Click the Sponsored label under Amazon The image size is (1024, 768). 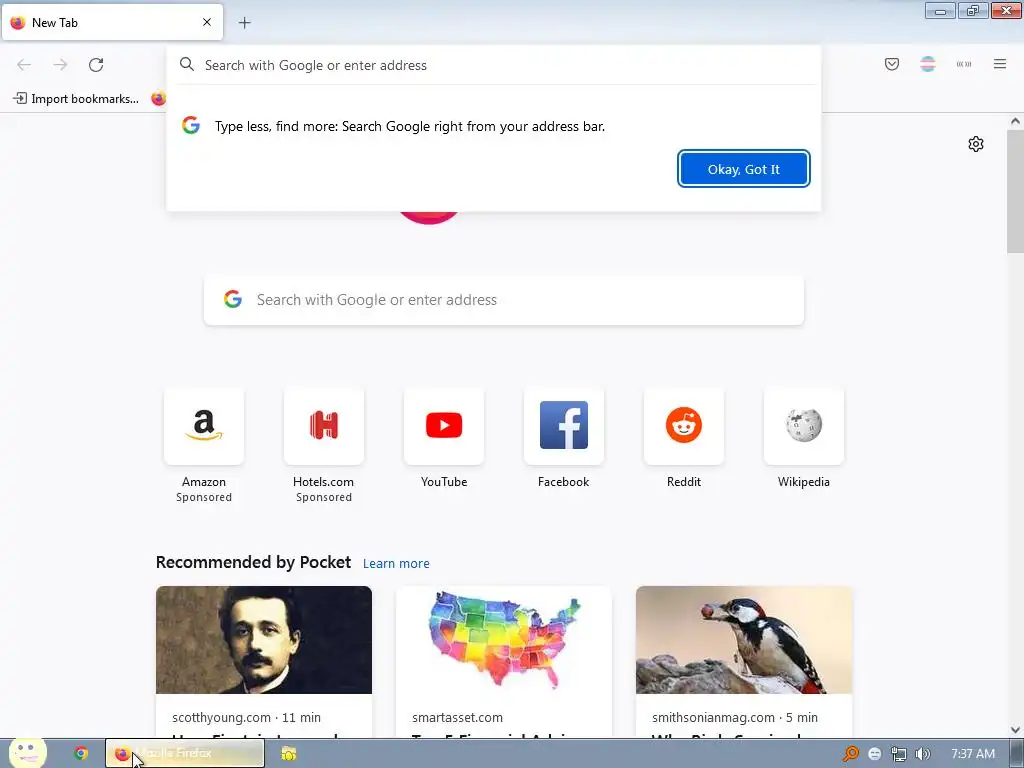click(x=204, y=497)
